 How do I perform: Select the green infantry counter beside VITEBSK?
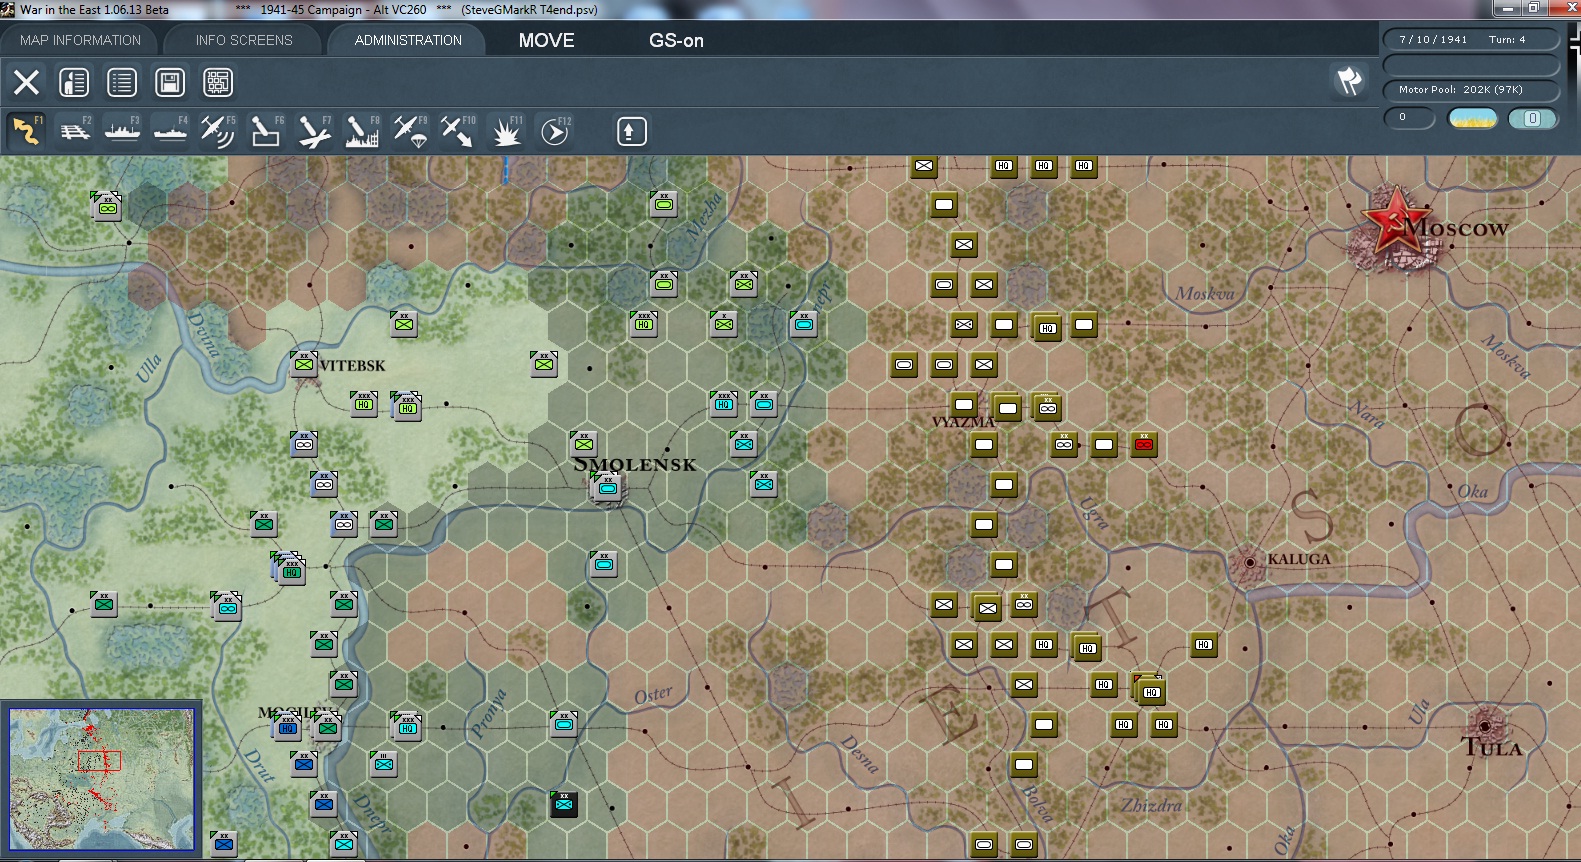tap(303, 364)
